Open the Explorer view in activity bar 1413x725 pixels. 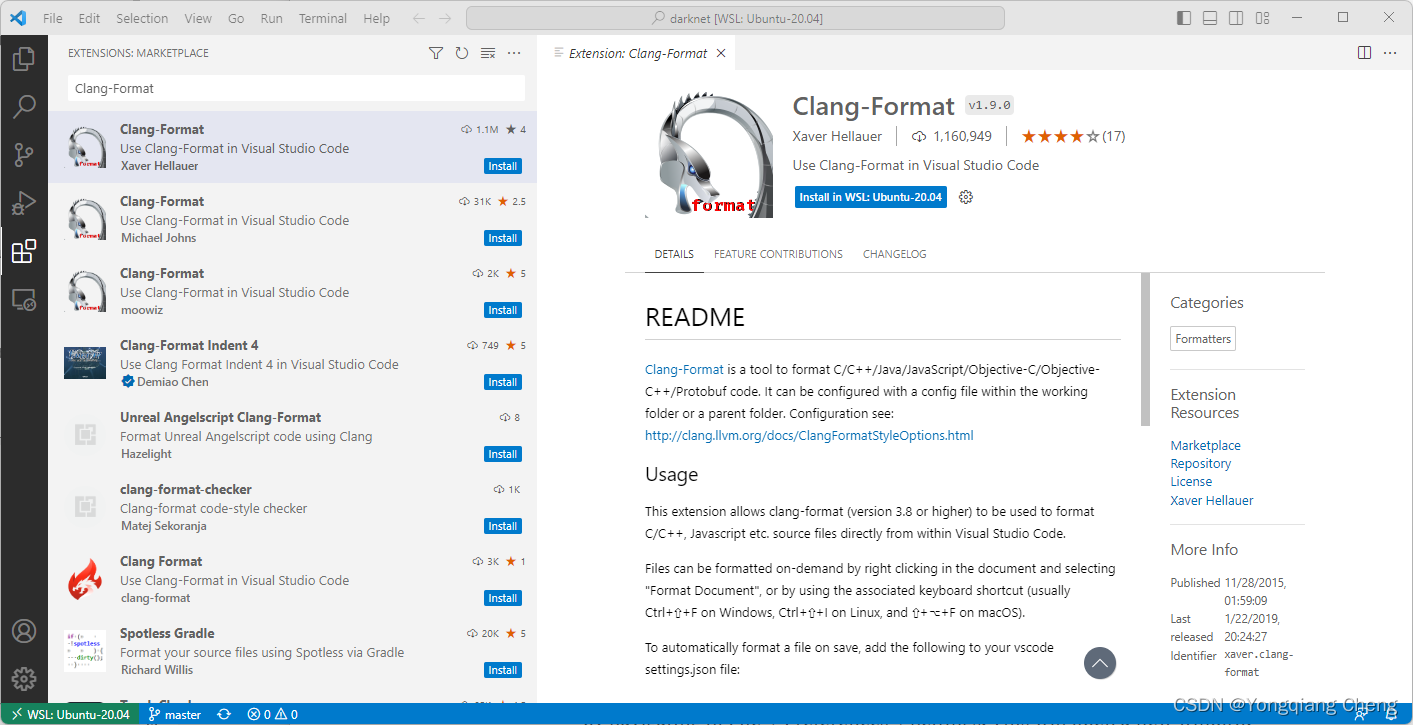click(x=24, y=59)
